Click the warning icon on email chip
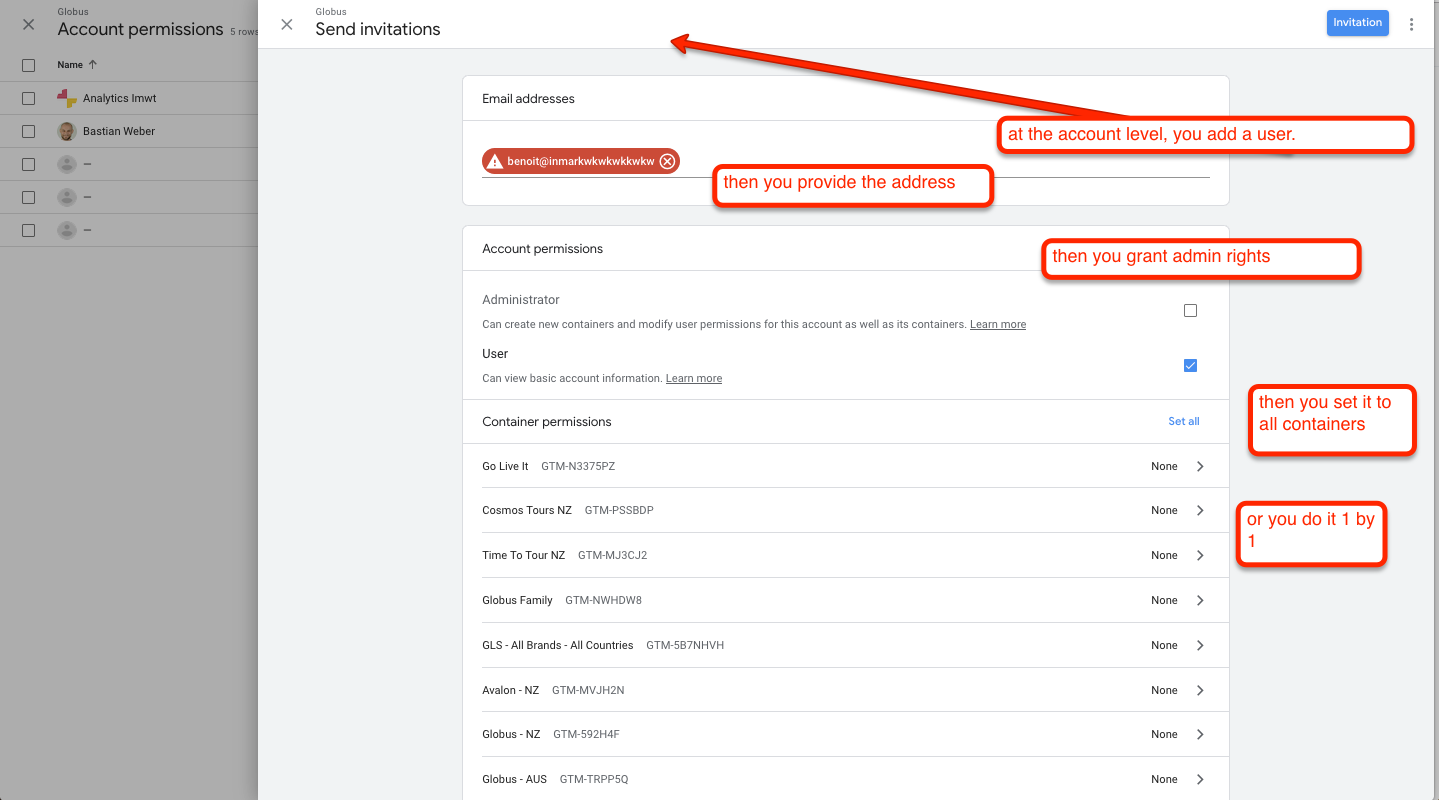The width and height of the screenshot is (1439, 800). [x=494, y=161]
